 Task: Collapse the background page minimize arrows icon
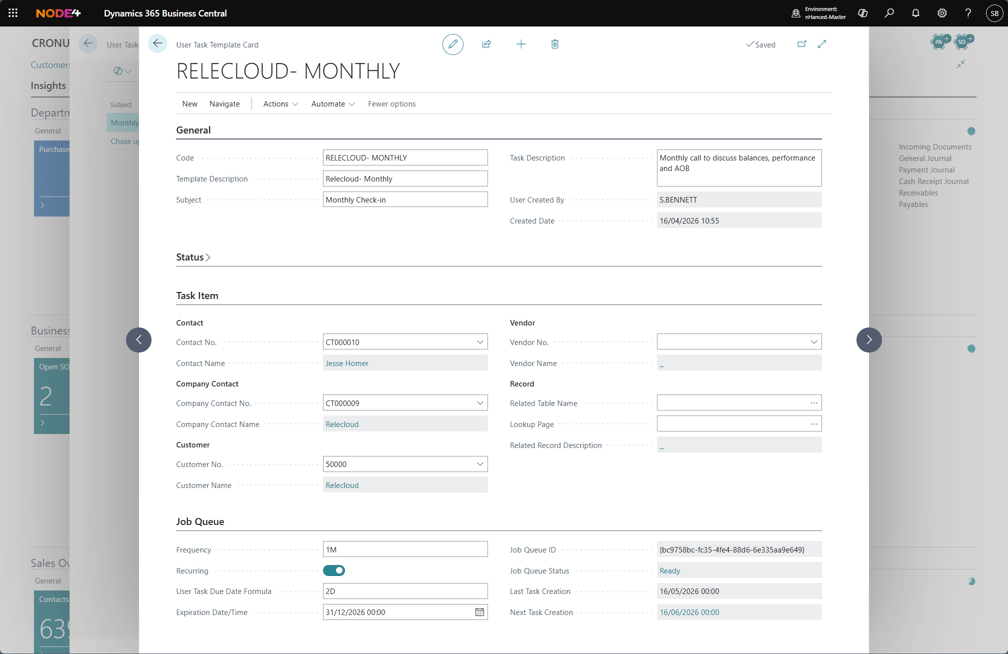960,64
